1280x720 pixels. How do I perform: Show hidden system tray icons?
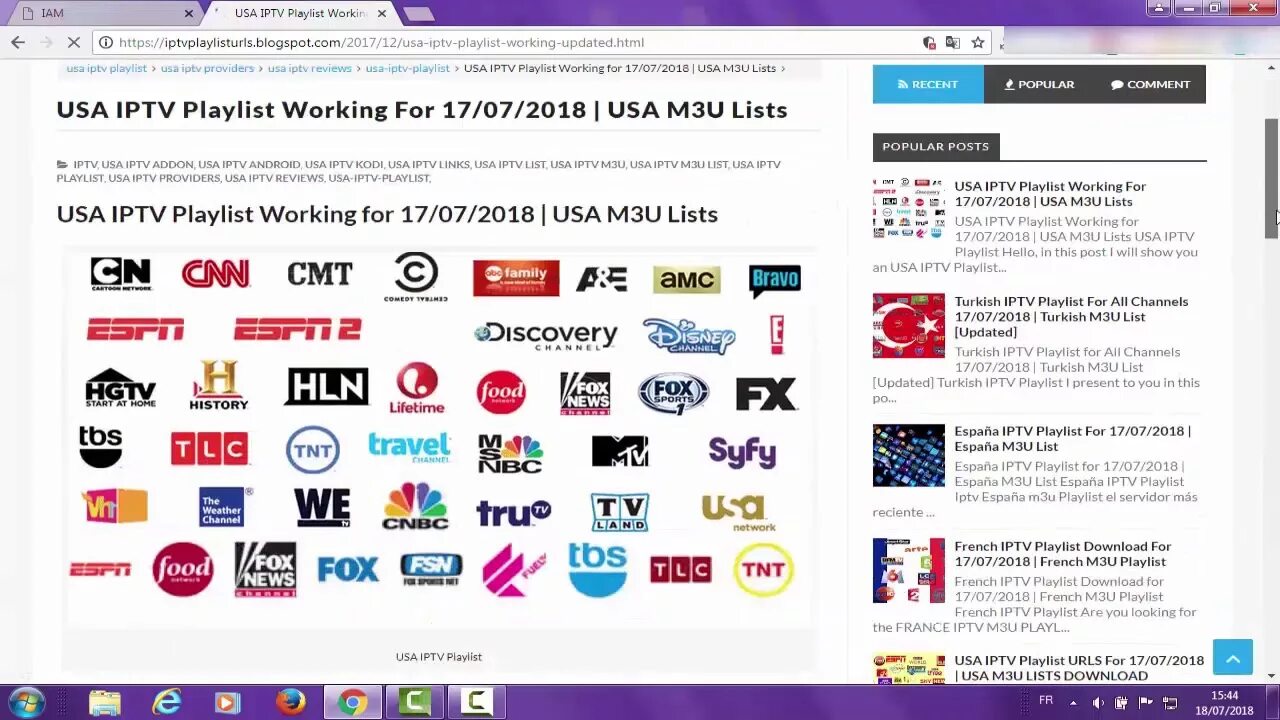pos(1074,702)
